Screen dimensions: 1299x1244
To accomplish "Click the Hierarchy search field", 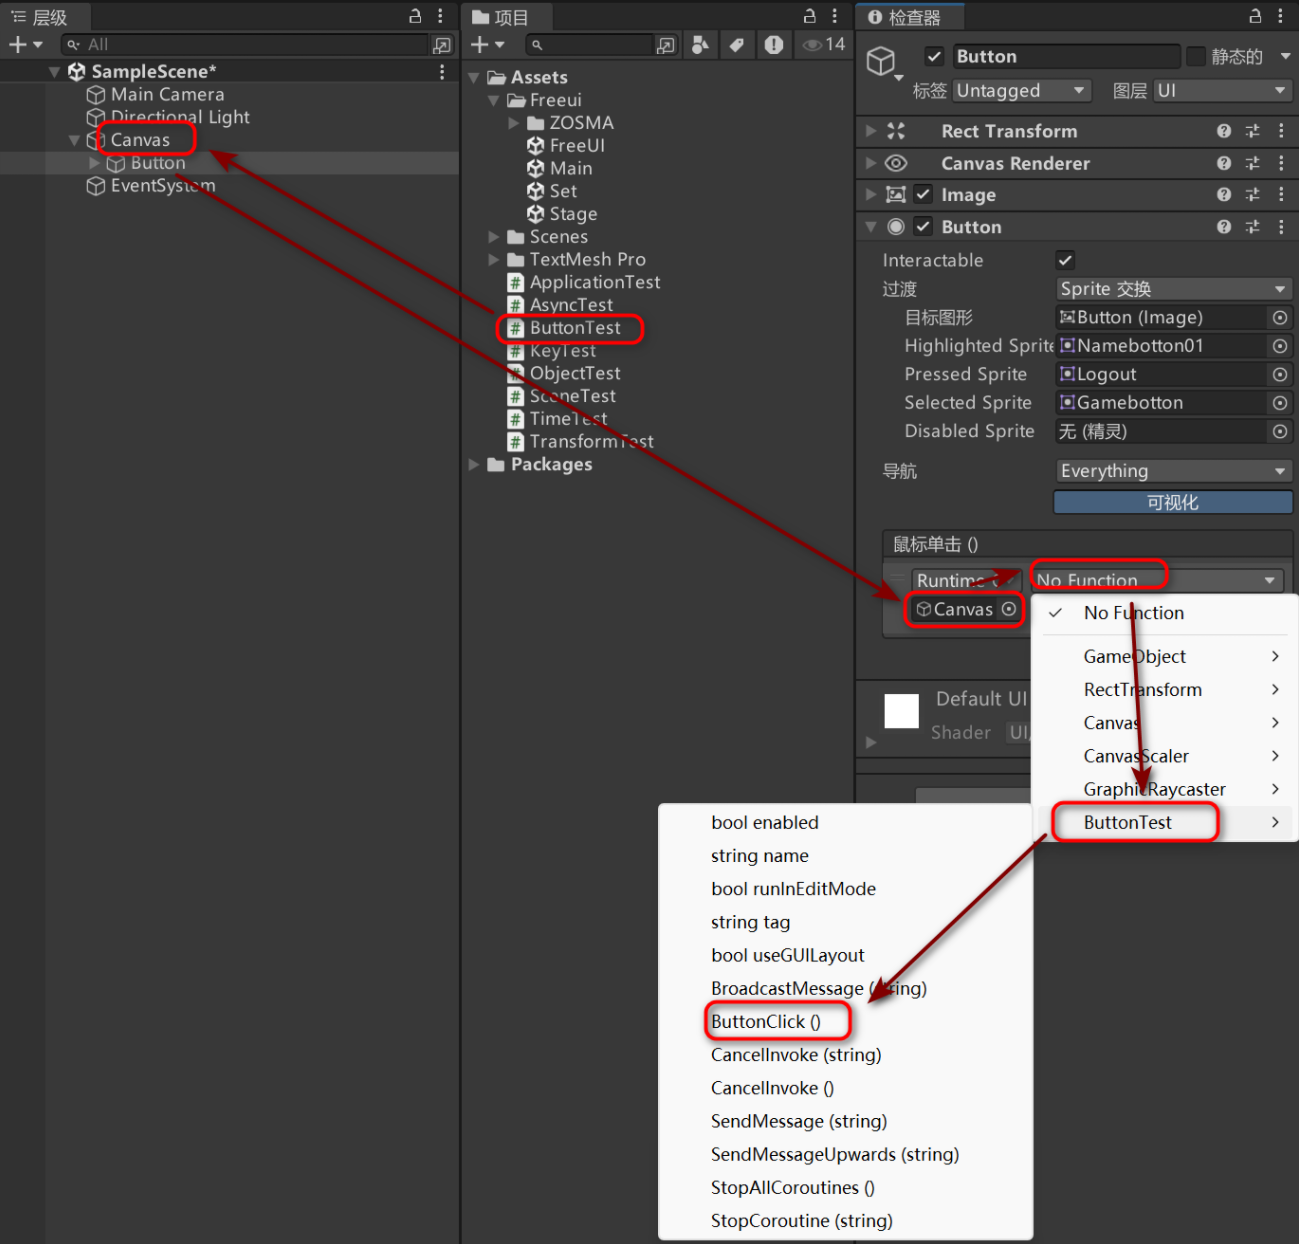I will (245, 44).
